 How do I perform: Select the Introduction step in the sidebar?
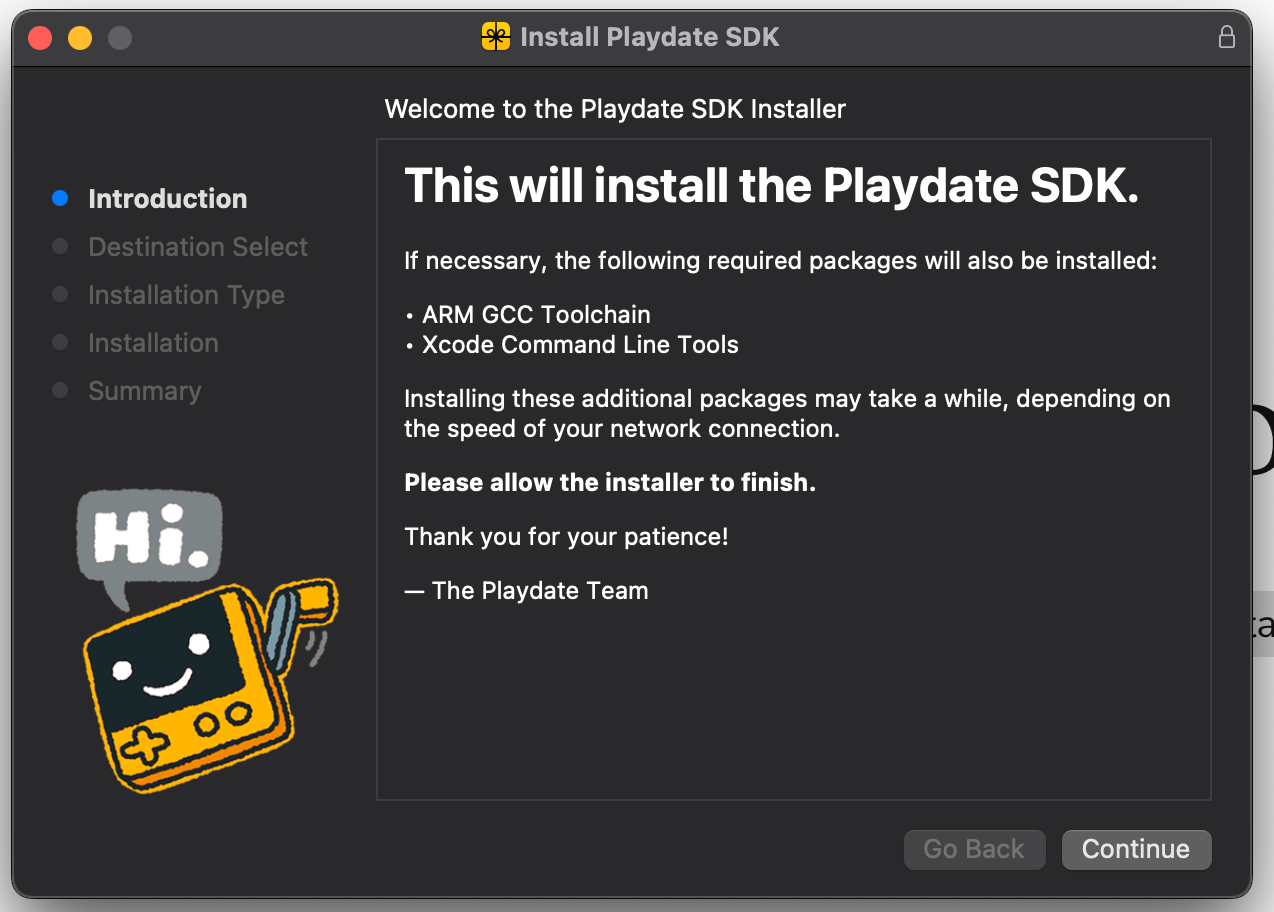point(167,198)
